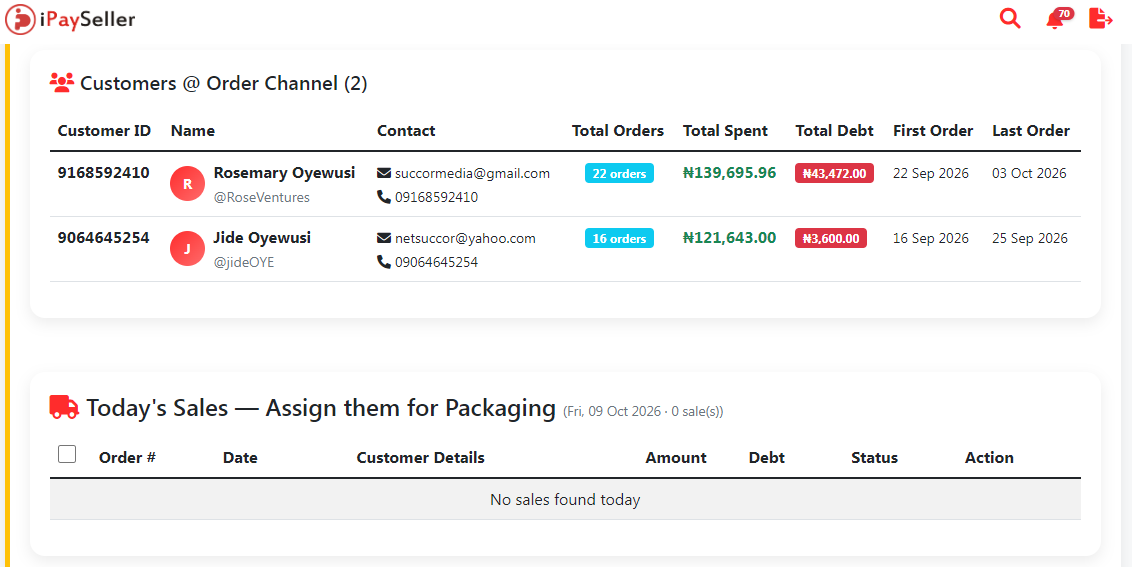The width and height of the screenshot is (1132, 567).
Task: Click the Total Debt column header
Action: point(835,131)
